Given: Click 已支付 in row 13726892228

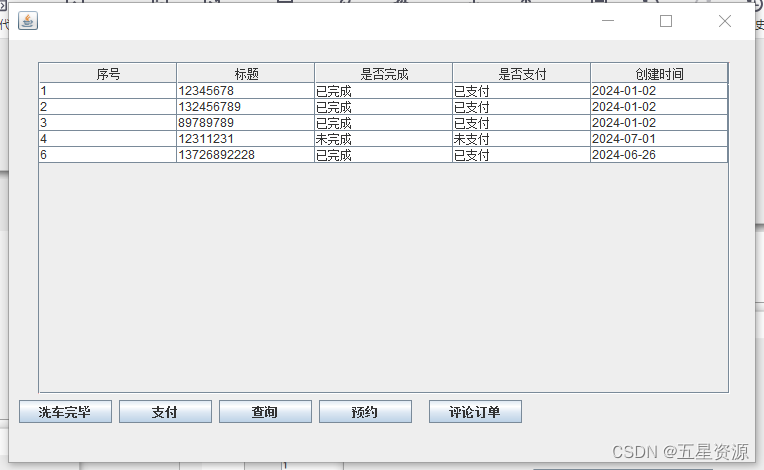Looking at the screenshot, I should coord(521,155).
